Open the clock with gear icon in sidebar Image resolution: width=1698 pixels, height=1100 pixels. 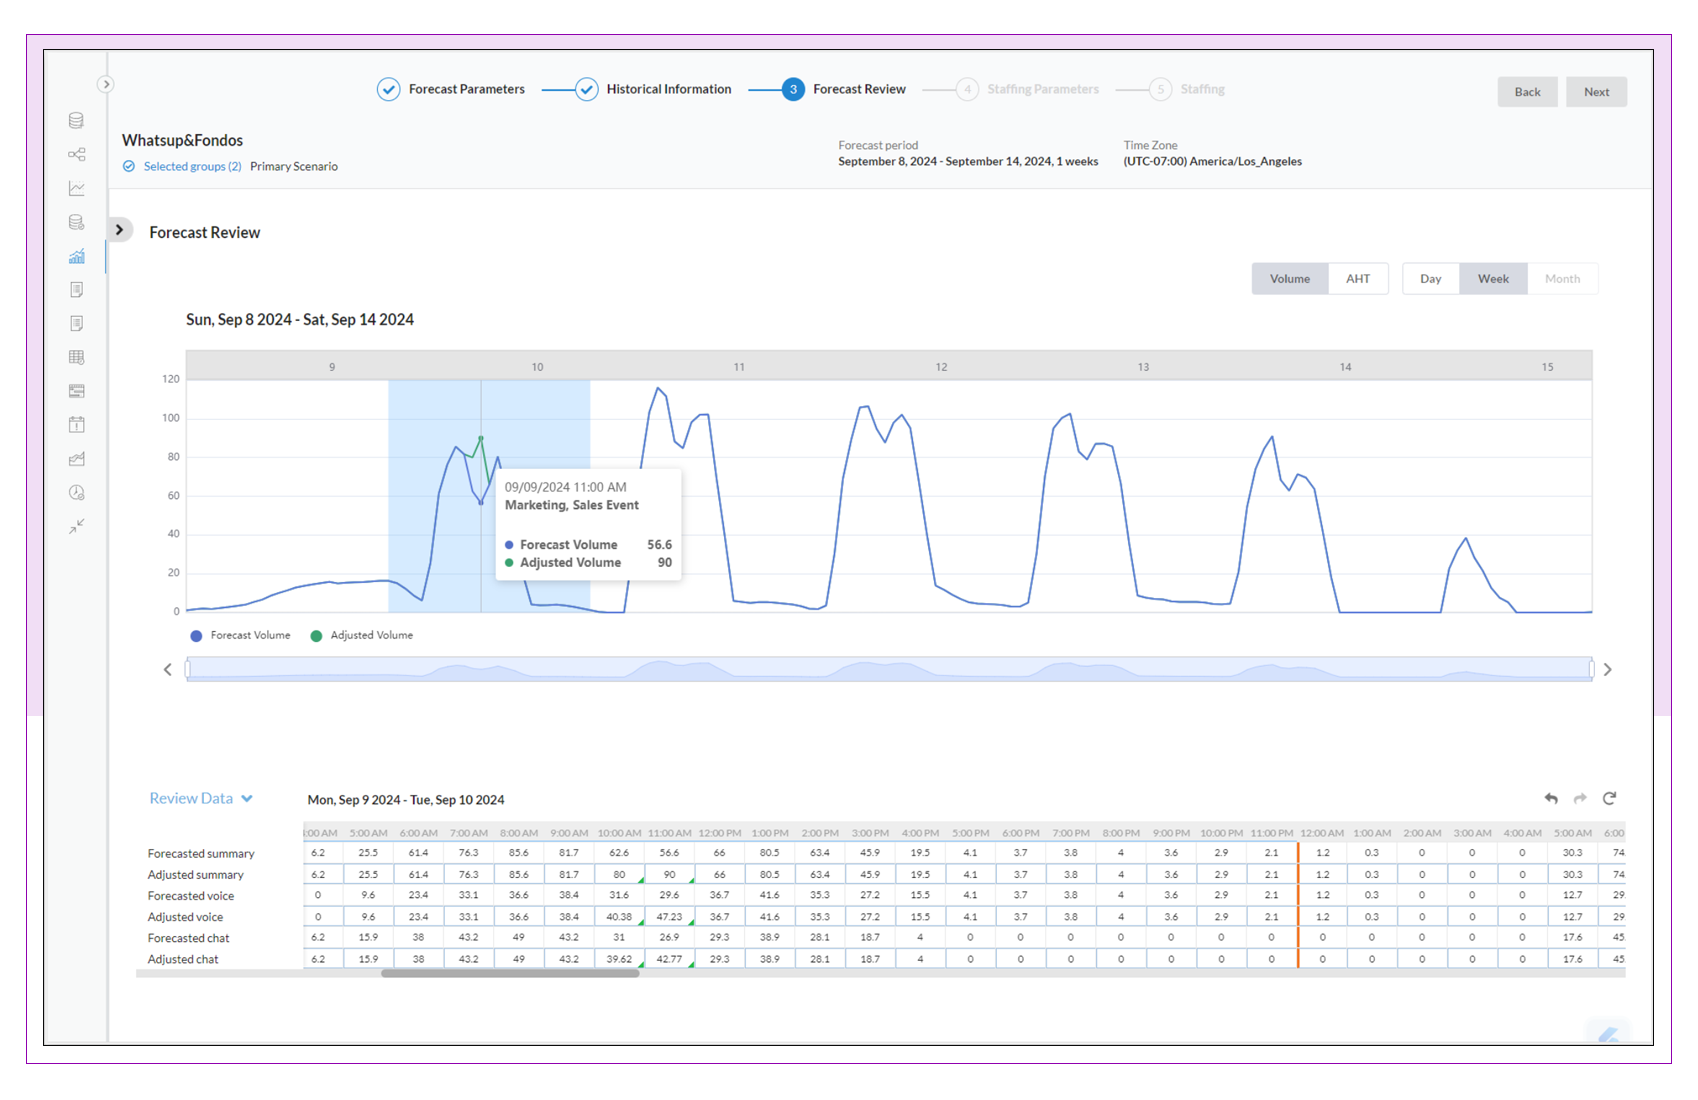coord(76,493)
